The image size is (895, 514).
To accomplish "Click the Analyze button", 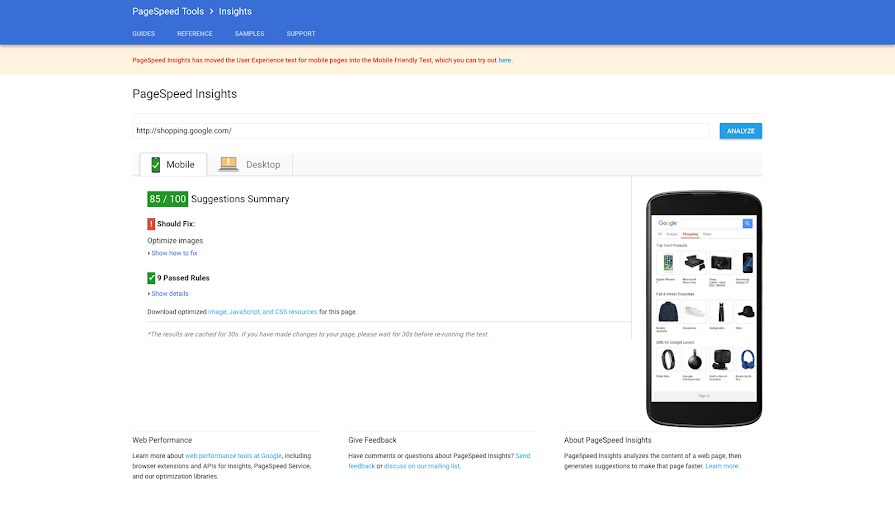I will (740, 131).
